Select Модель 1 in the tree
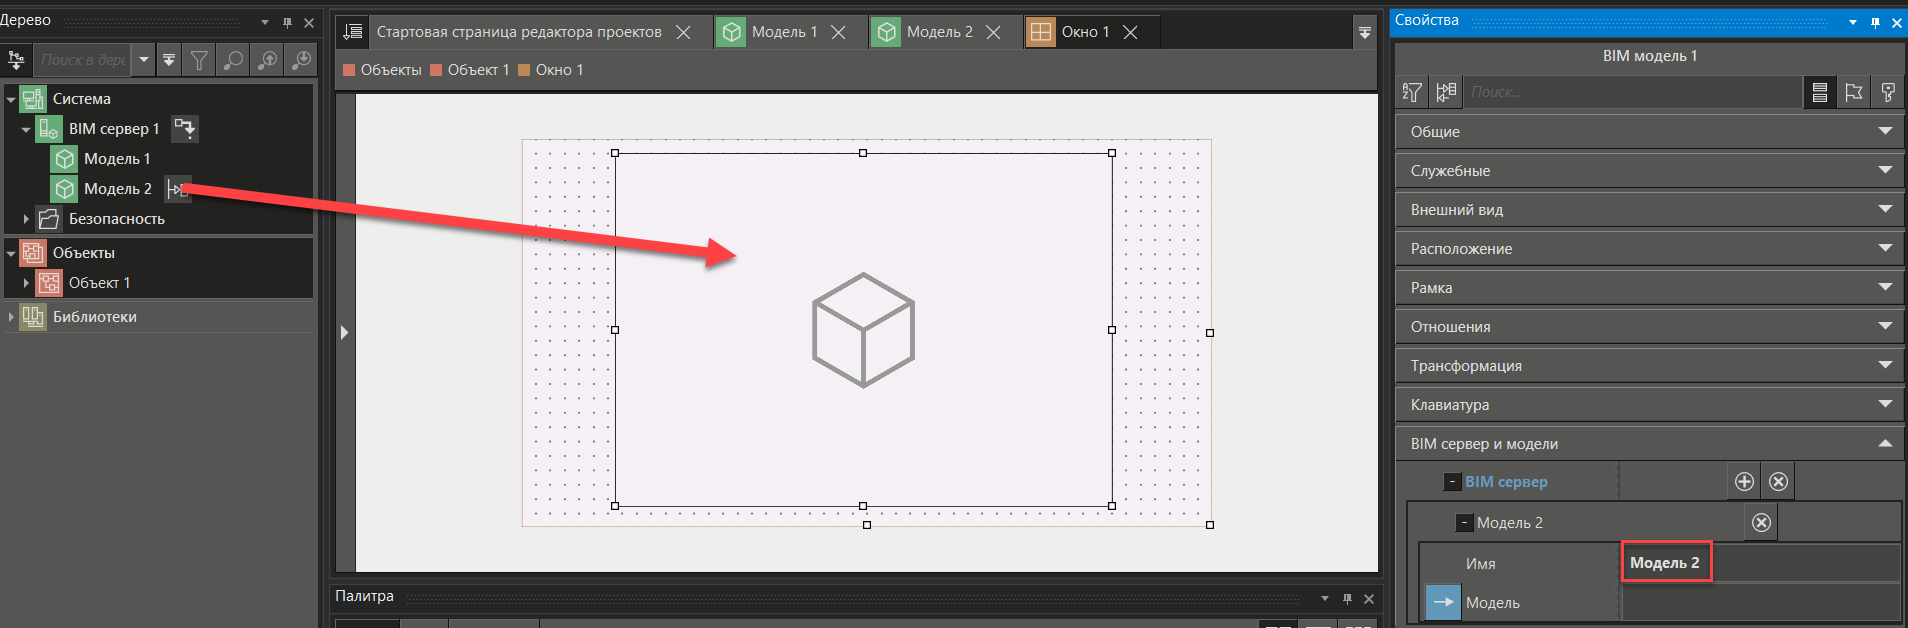Screen dimensions: 1908x628 click(117, 159)
